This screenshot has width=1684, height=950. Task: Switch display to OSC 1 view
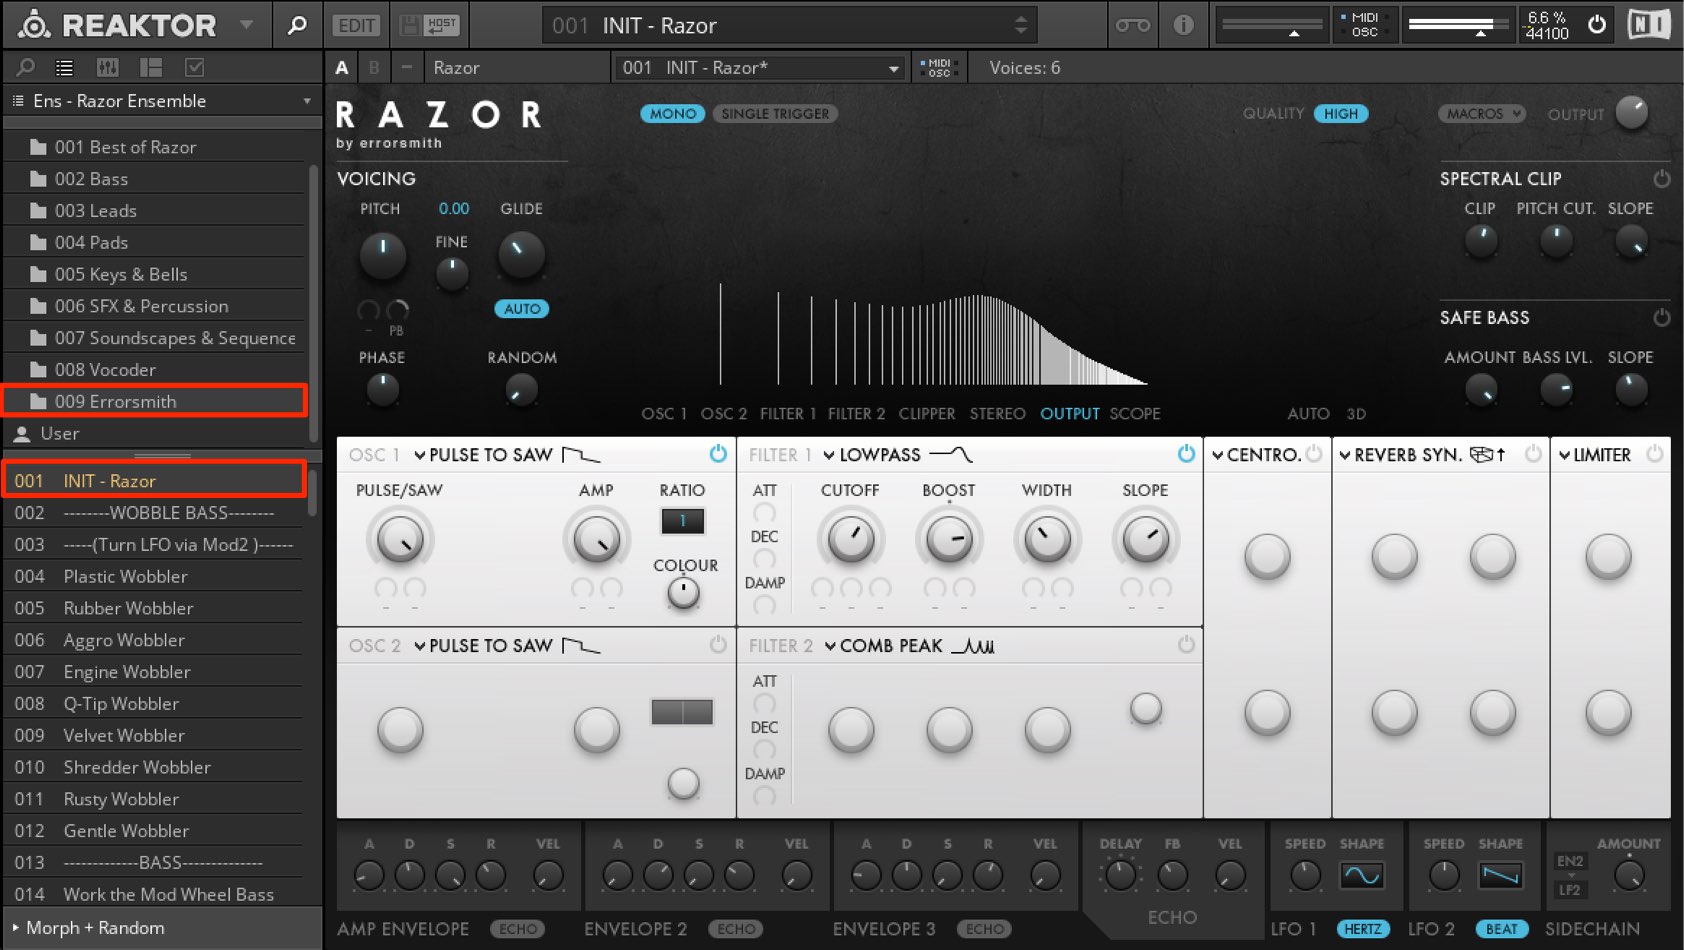click(x=664, y=414)
